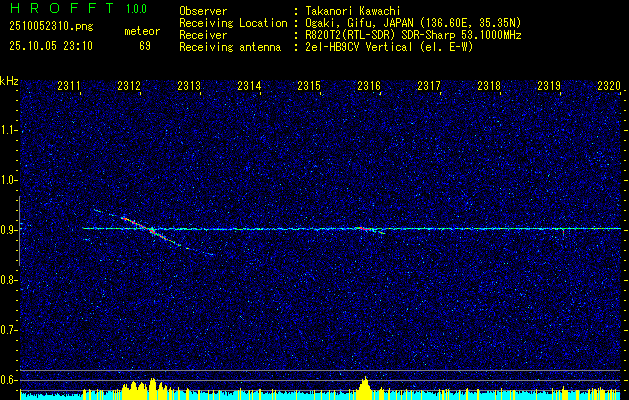Click the 0.9 frequency axis label
This screenshot has width=629, height=400.
point(9,230)
